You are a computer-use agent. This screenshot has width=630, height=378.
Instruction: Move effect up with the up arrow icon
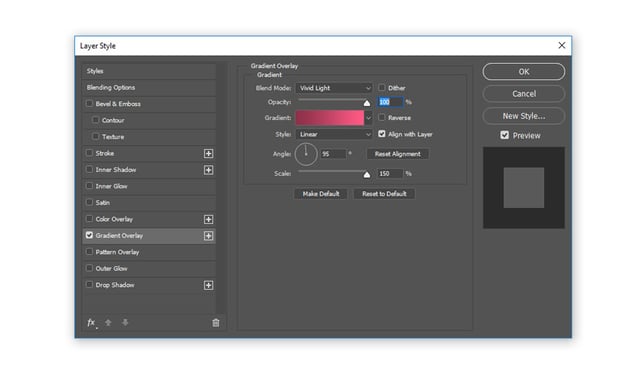click(108, 323)
